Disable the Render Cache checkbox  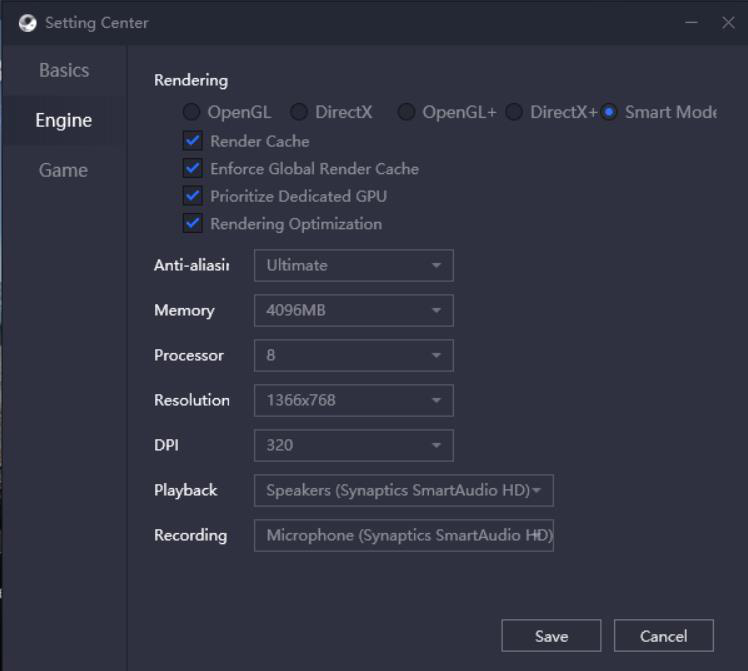coord(193,141)
